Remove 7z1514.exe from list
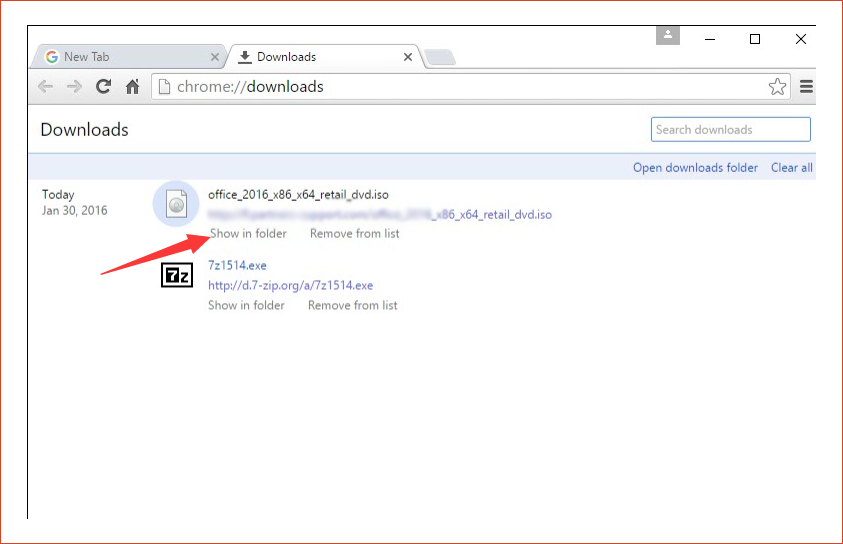 coord(352,306)
